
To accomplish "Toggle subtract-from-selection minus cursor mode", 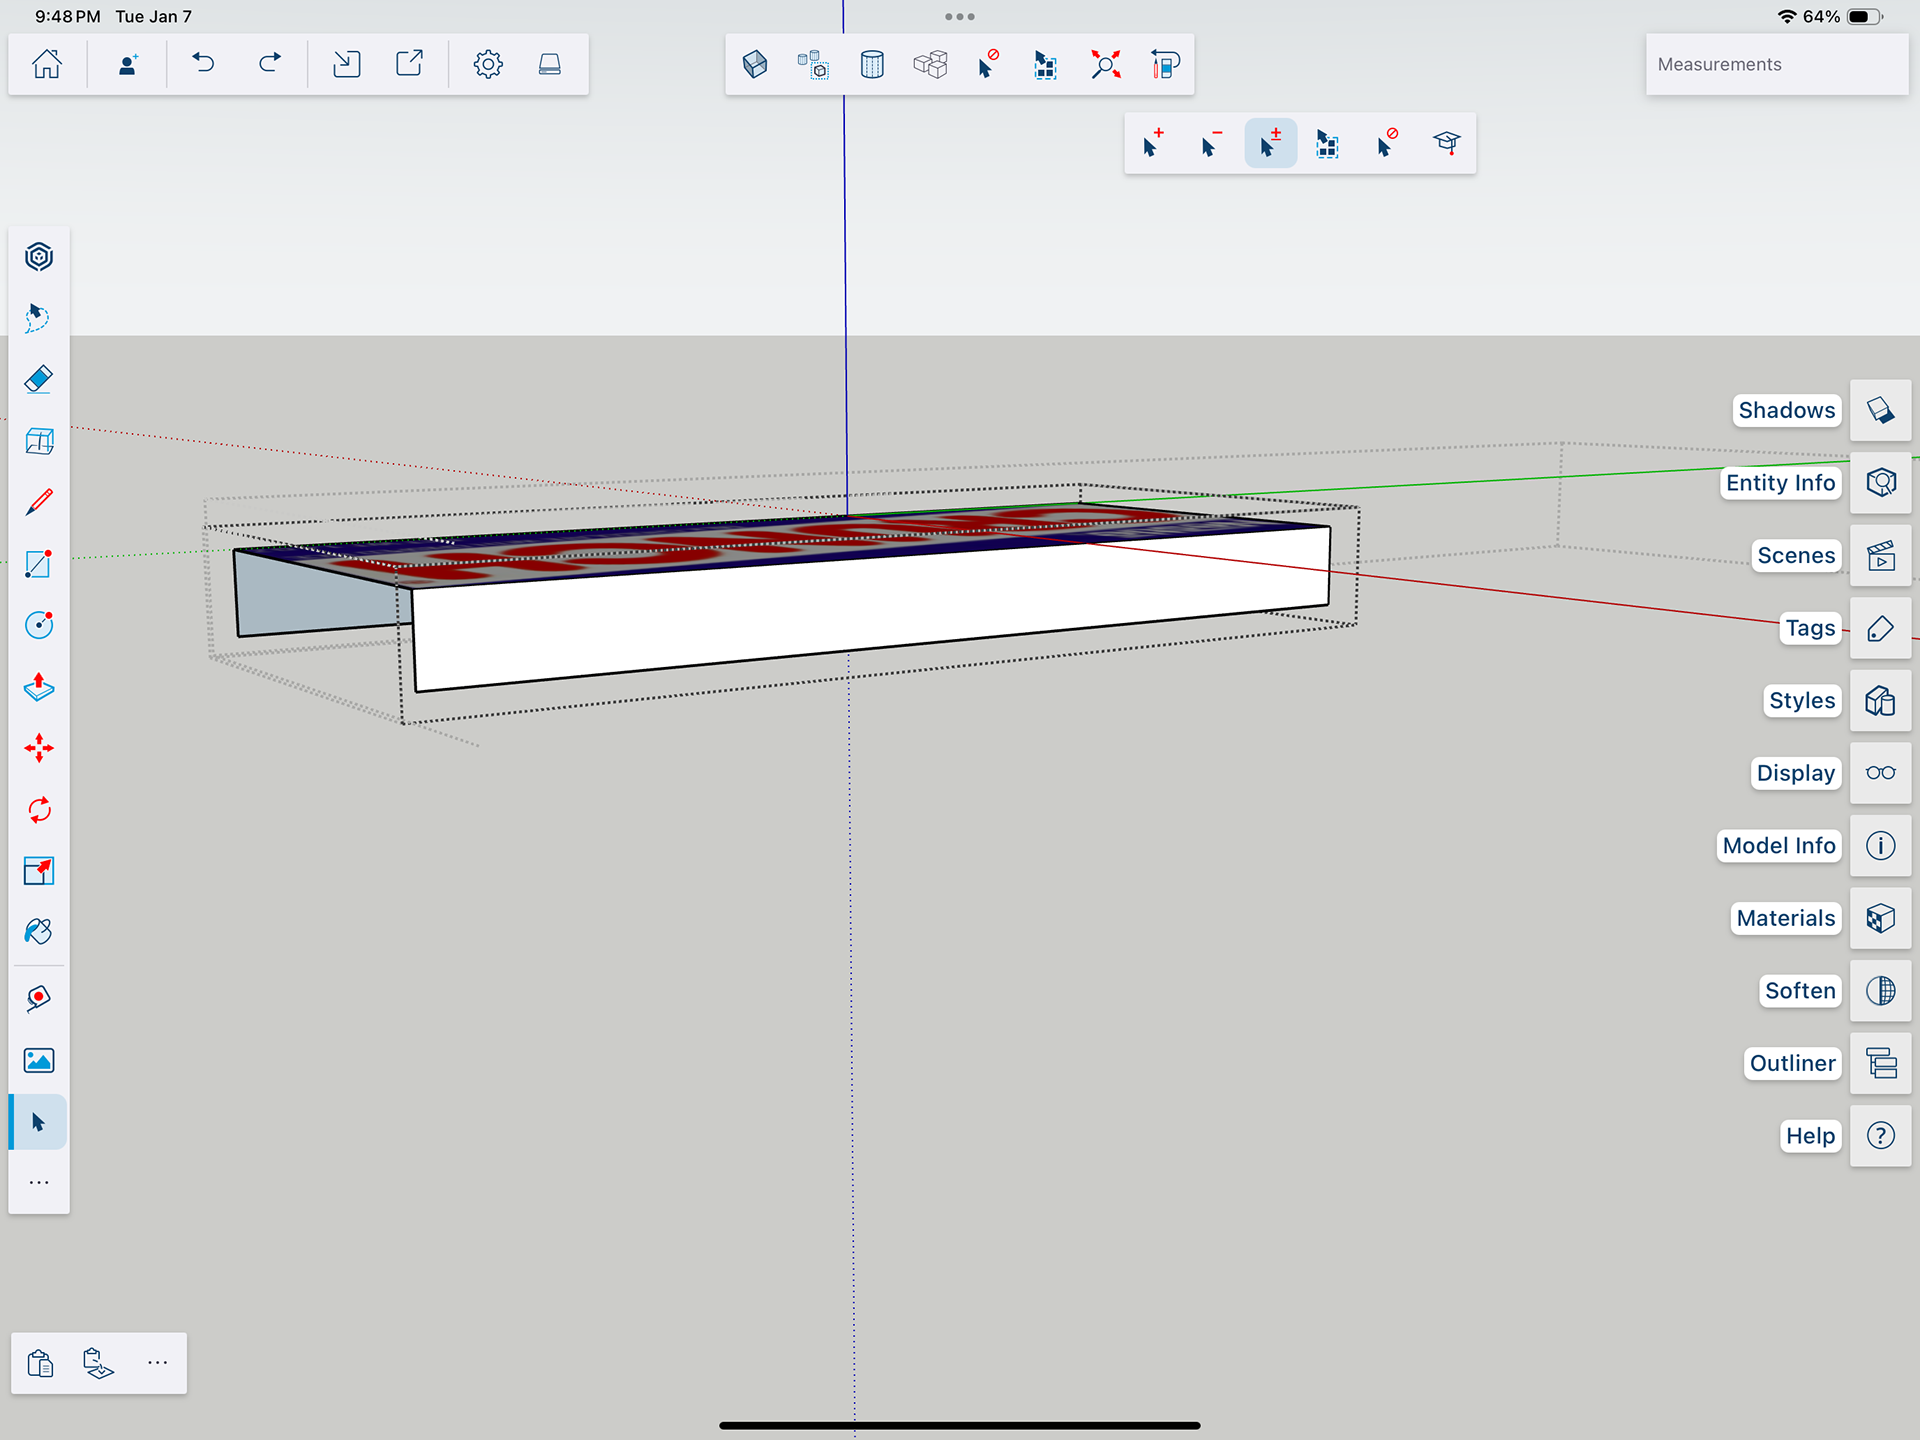I will click(1211, 144).
